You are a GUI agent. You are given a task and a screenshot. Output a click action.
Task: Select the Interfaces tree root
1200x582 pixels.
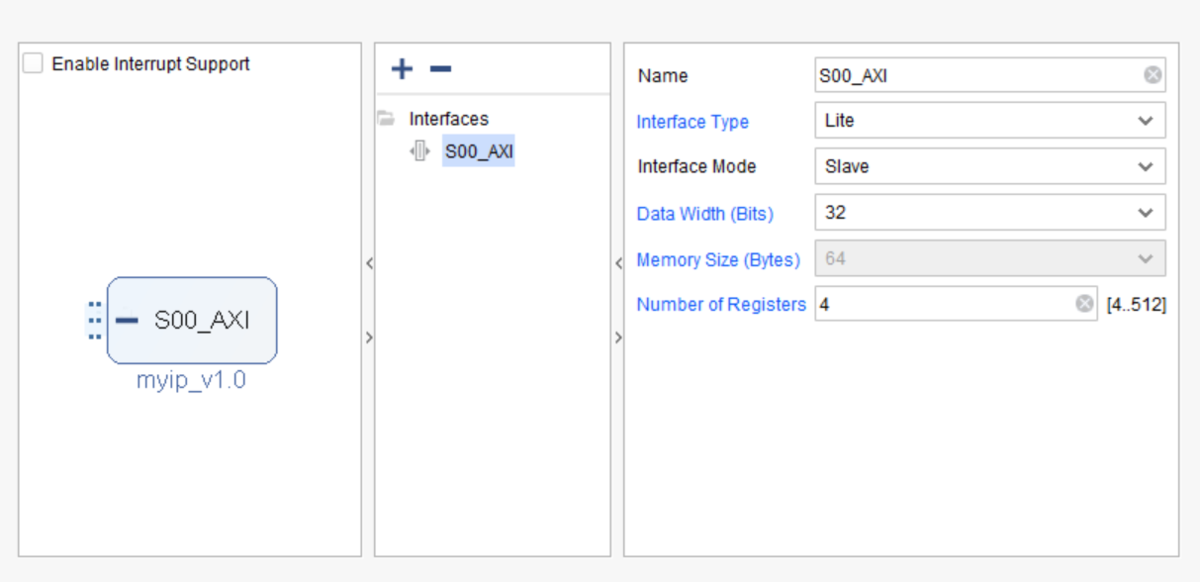click(x=448, y=119)
